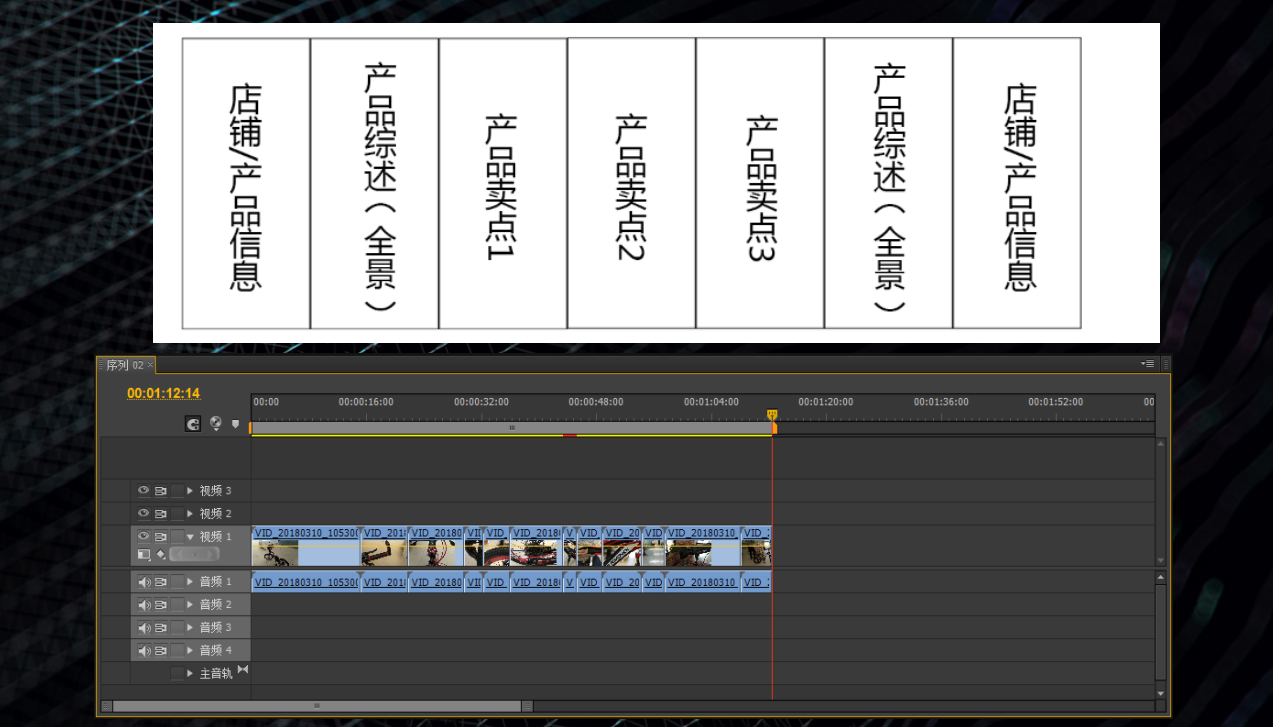Close the 序列 02 tab

click(x=151, y=365)
